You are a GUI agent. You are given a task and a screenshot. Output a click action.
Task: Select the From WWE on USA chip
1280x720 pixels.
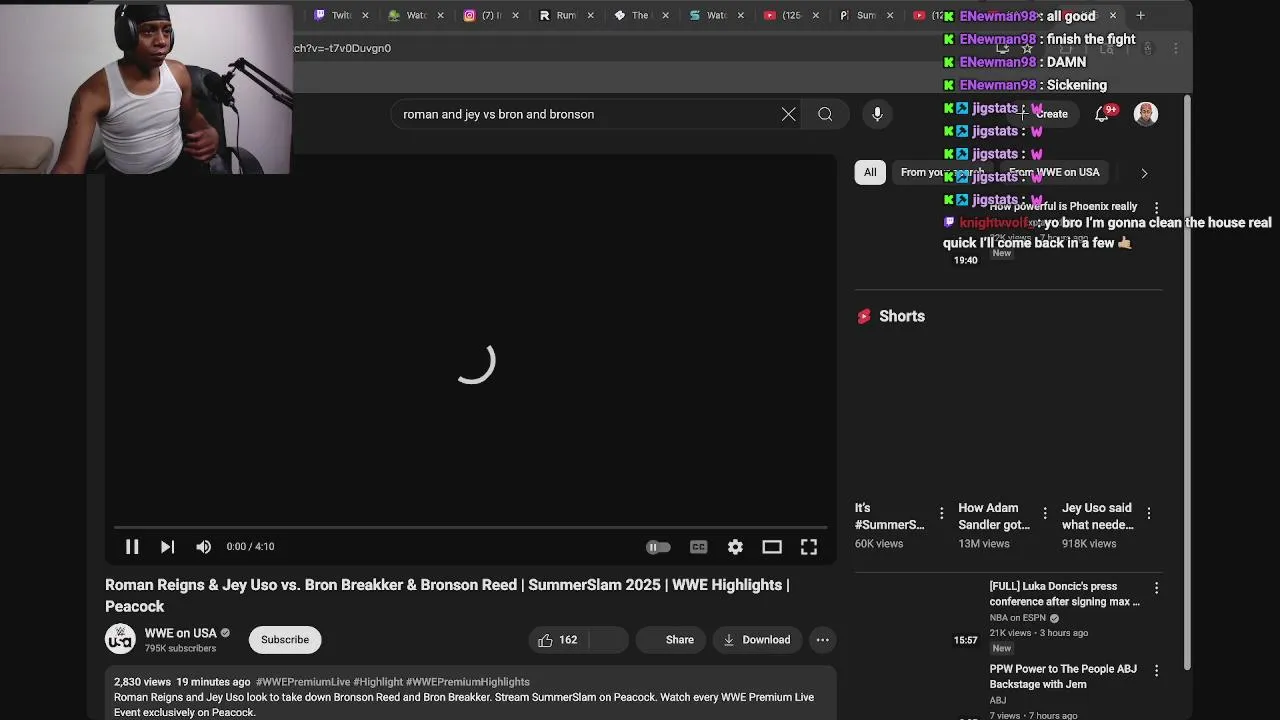coord(1053,172)
